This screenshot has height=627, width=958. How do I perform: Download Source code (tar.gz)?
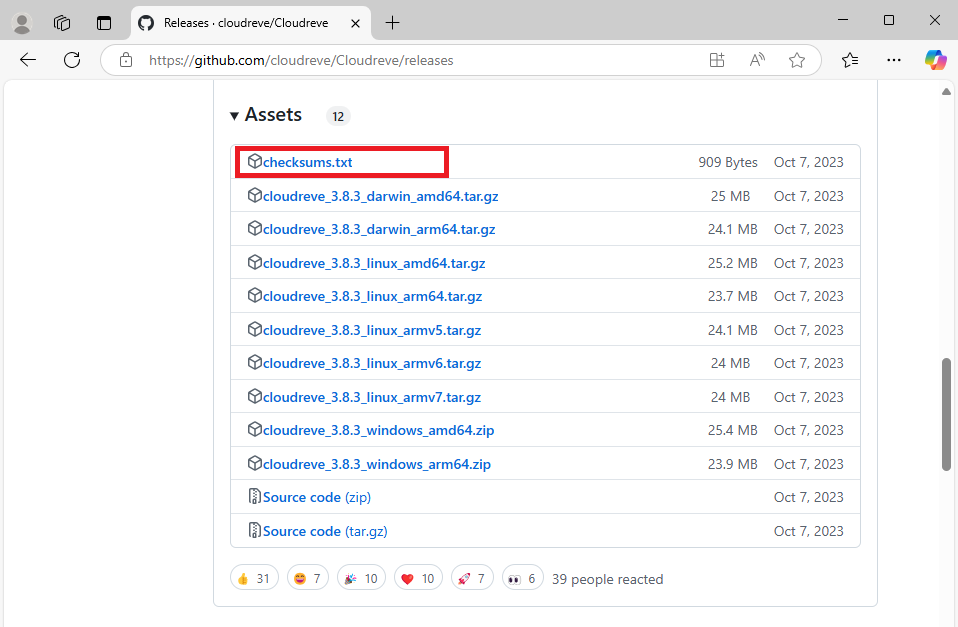(x=325, y=532)
